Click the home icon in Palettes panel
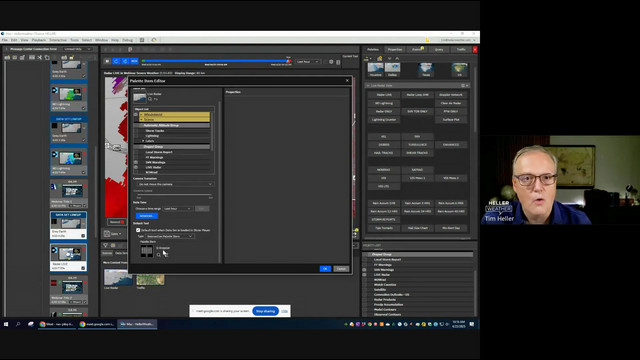Viewport: 640px width, 360px height. [x=380, y=58]
